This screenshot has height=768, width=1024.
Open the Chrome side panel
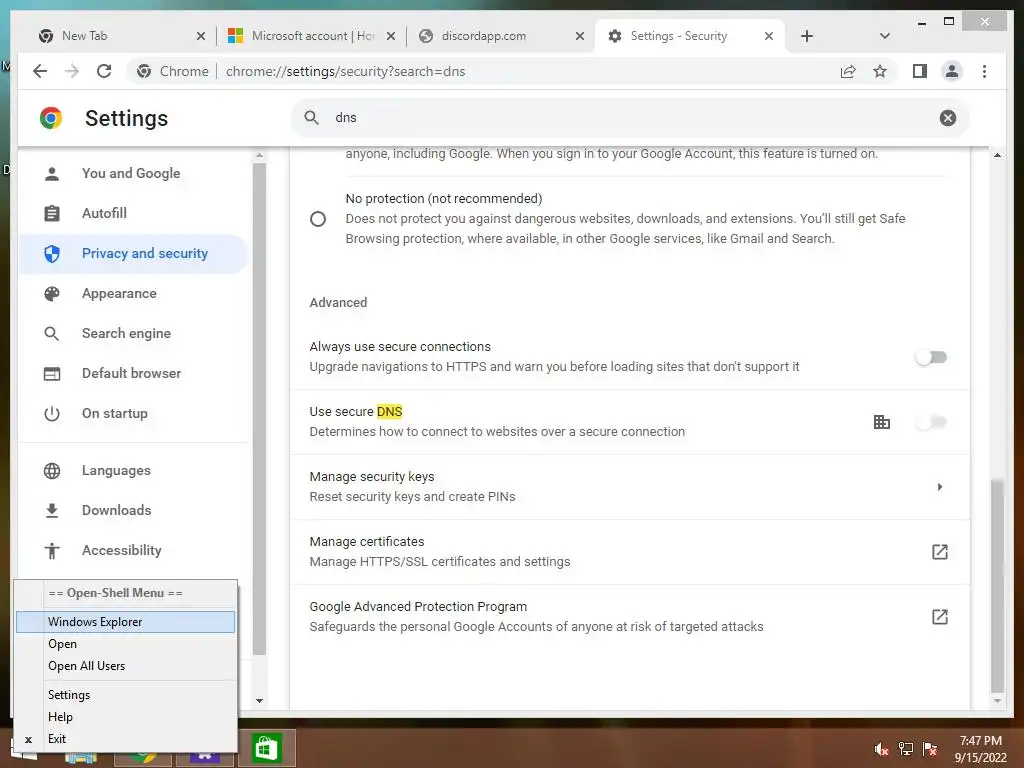click(x=920, y=71)
